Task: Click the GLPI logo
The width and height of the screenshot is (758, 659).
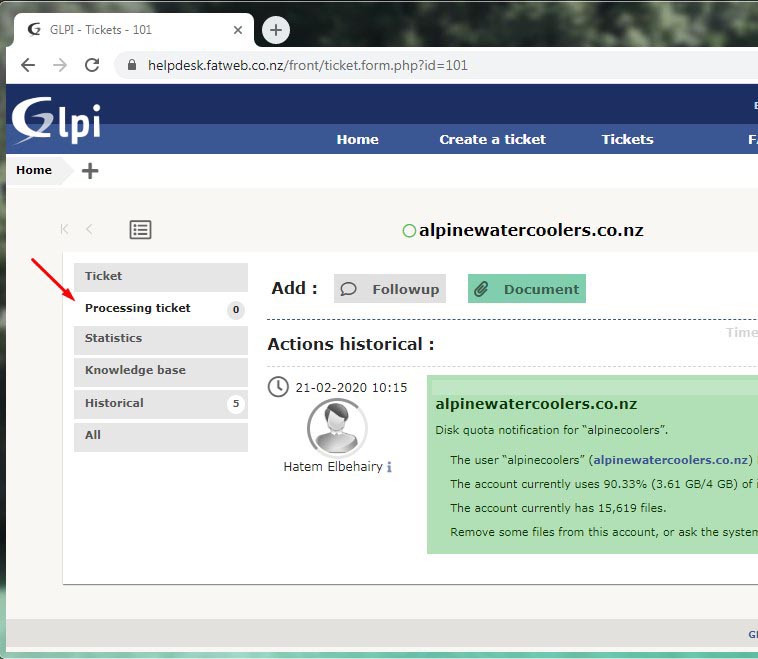Action: pyautogui.click(x=56, y=121)
